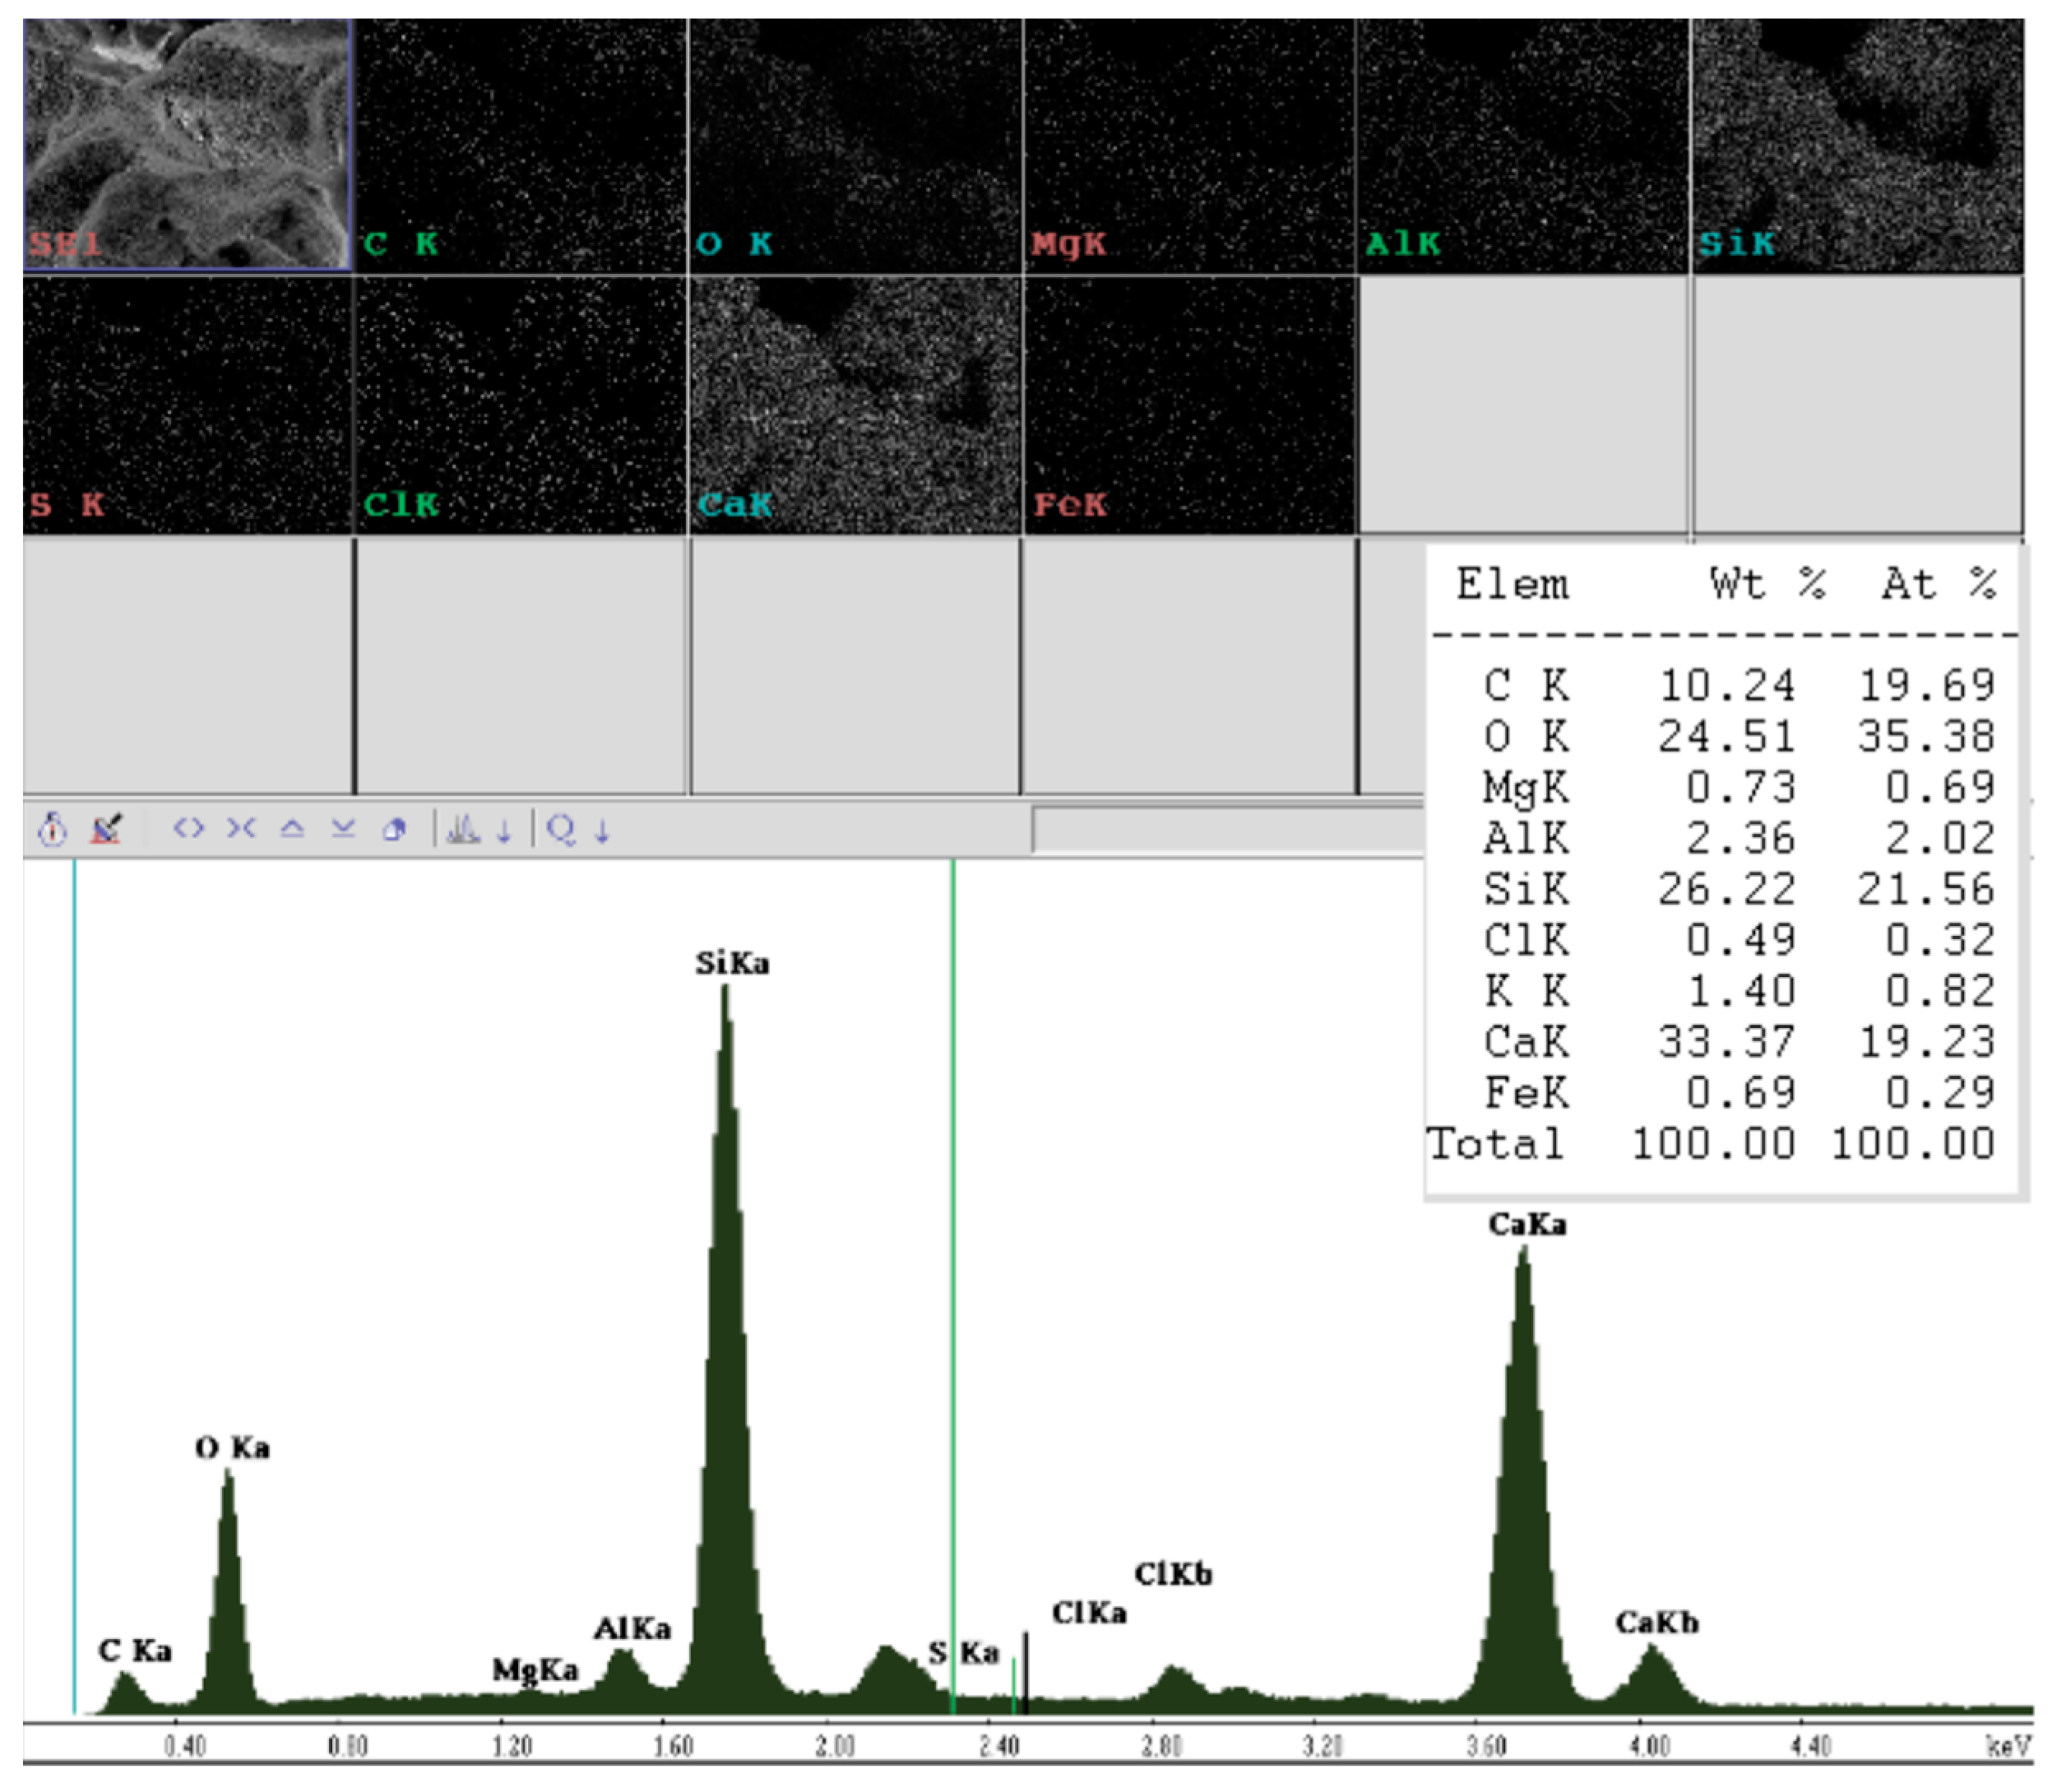Screen dimensions: 2052x1792
Task: Select the FeK element map
Action: point(1189,405)
